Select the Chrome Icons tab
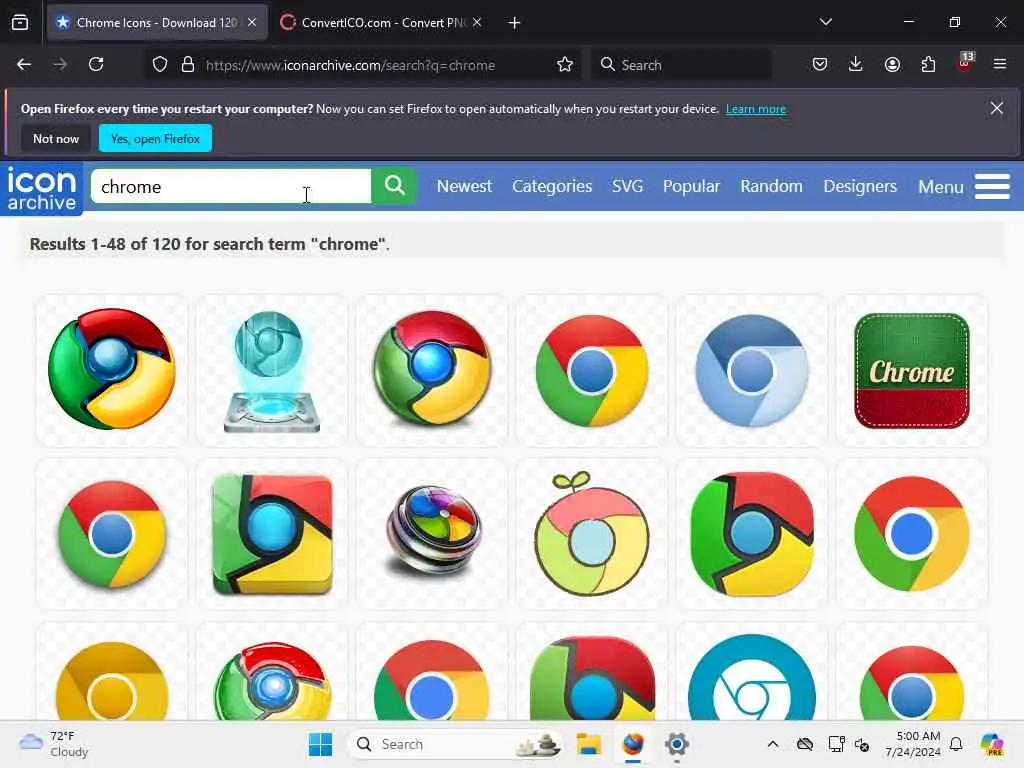Image resolution: width=1024 pixels, height=768 pixels. click(157, 23)
